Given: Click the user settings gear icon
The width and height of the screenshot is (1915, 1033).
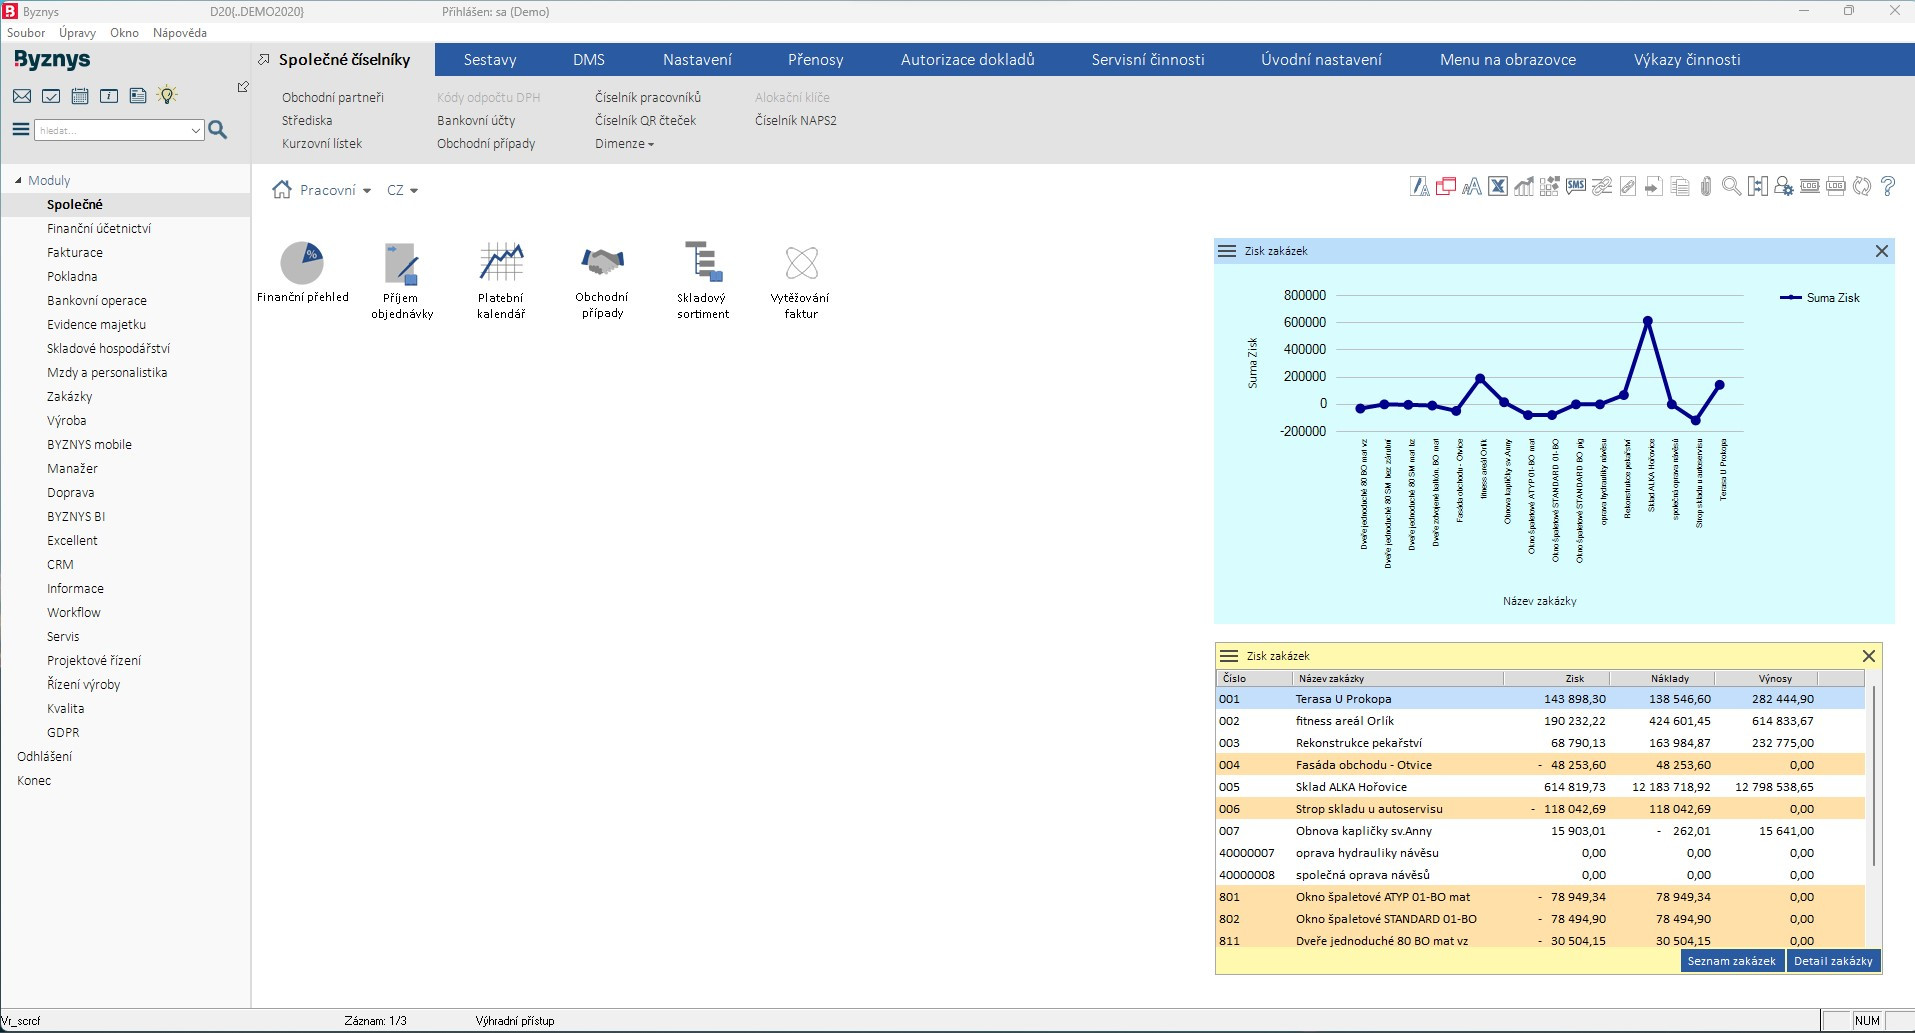Looking at the screenshot, I should click(1783, 186).
